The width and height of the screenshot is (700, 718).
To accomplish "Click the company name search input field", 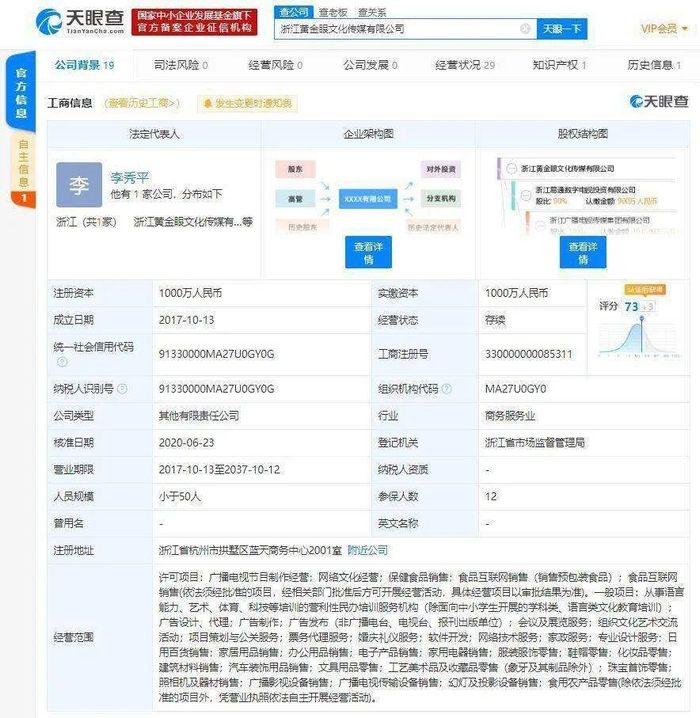I will (398, 29).
